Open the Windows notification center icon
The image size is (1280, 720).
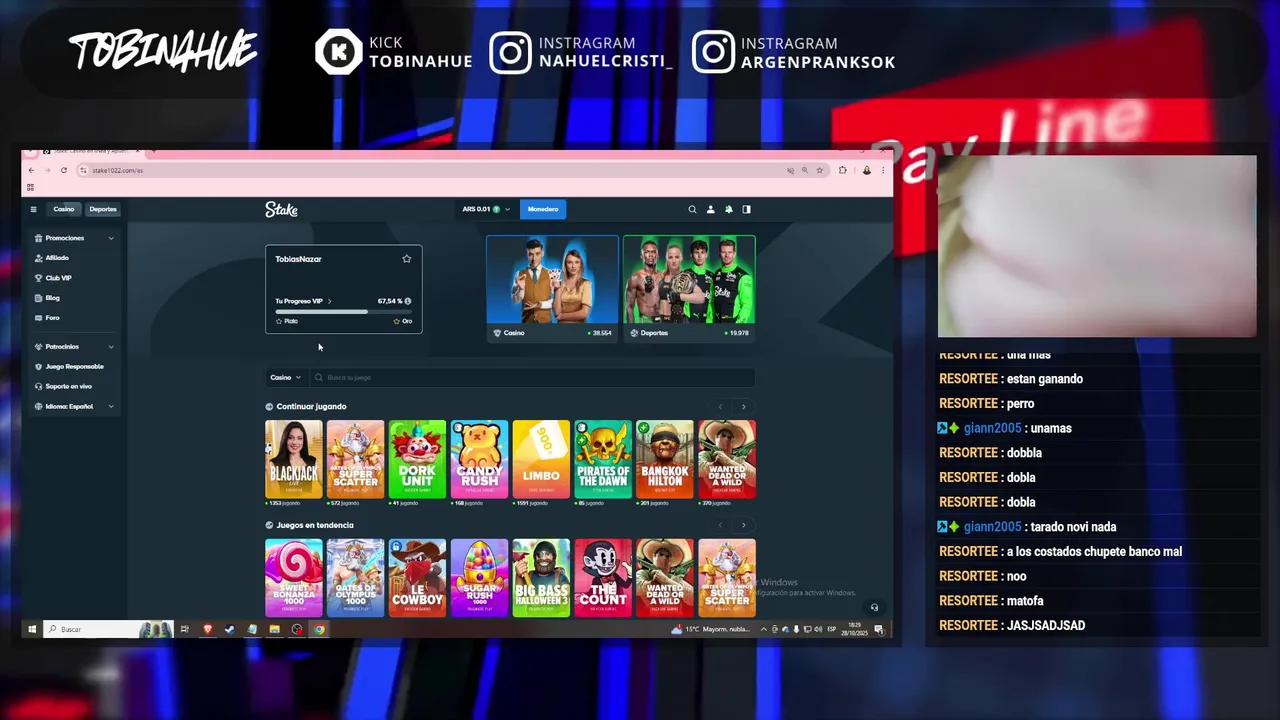pyautogui.click(x=878, y=629)
